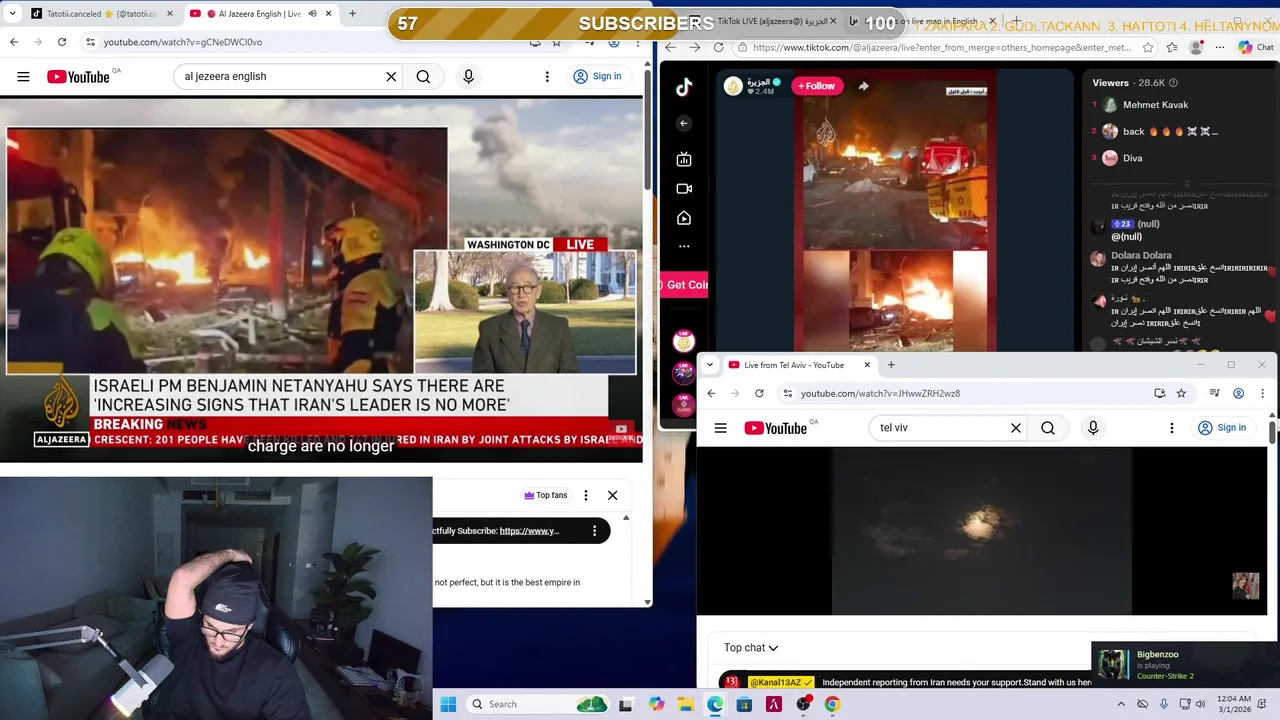
Task: Share the TikTok live stream
Action: pos(863,86)
